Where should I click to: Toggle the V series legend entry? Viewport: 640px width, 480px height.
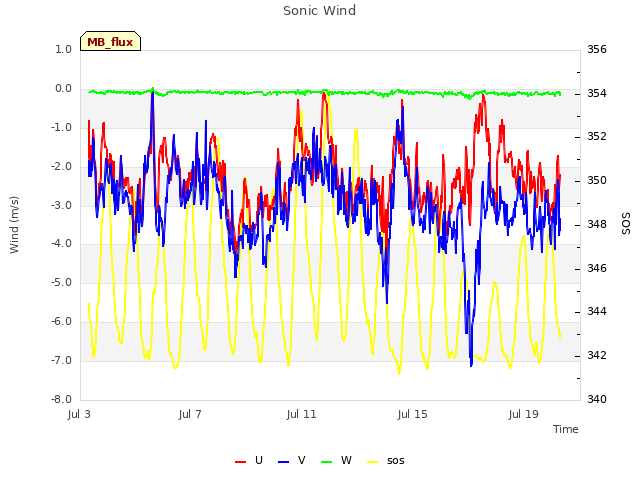point(291,461)
